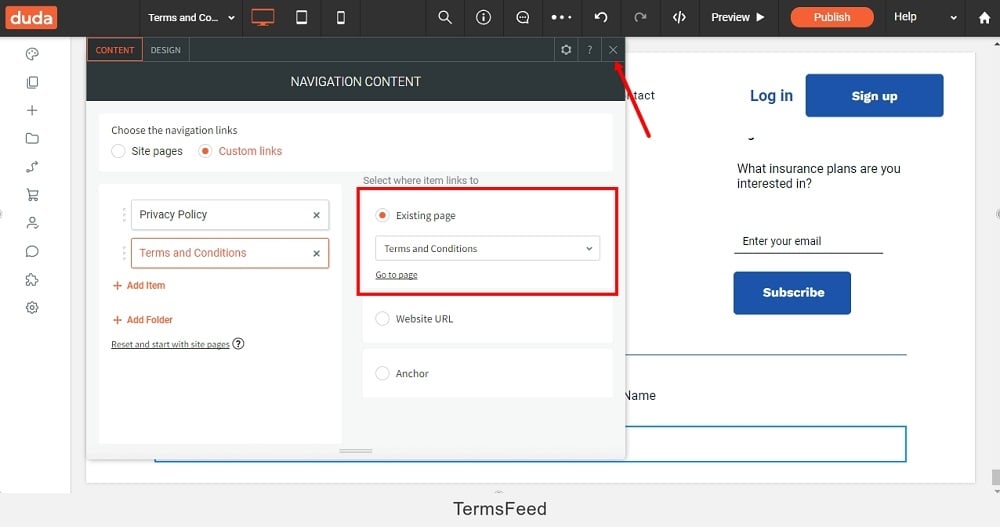Image resolution: width=1000 pixels, height=527 pixels.
Task: Click the Log in link
Action: [x=771, y=96]
